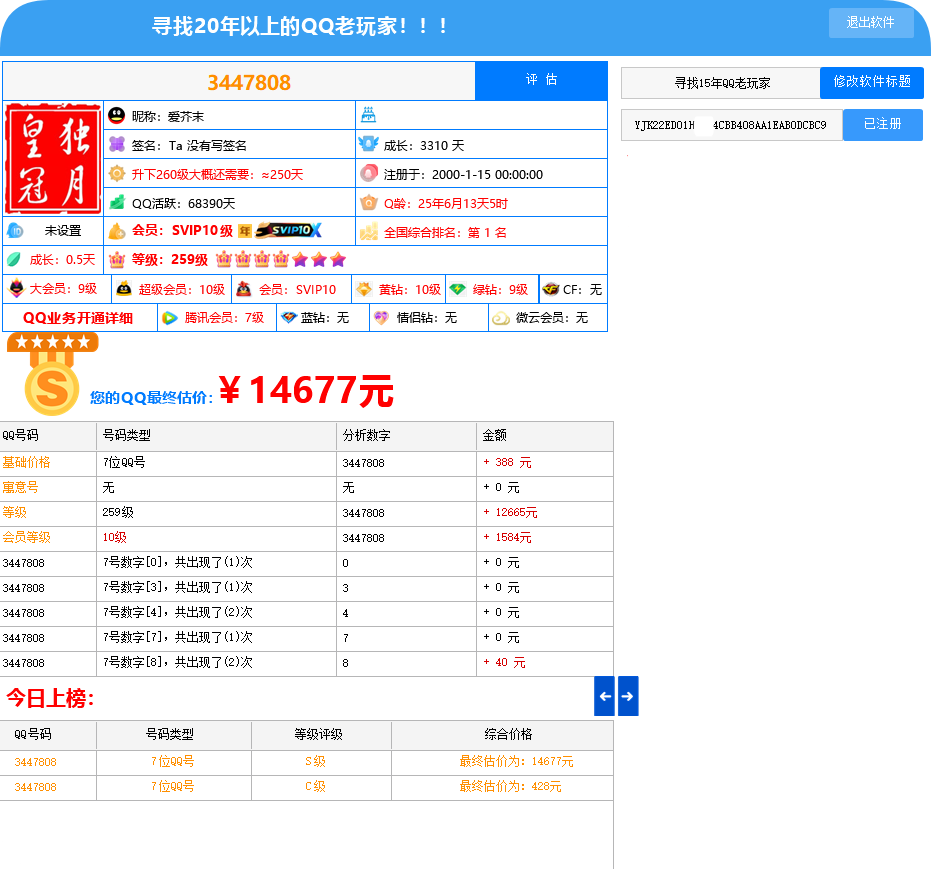Click the 超级会员 penguin icon
931x869 pixels.
click(x=124, y=289)
